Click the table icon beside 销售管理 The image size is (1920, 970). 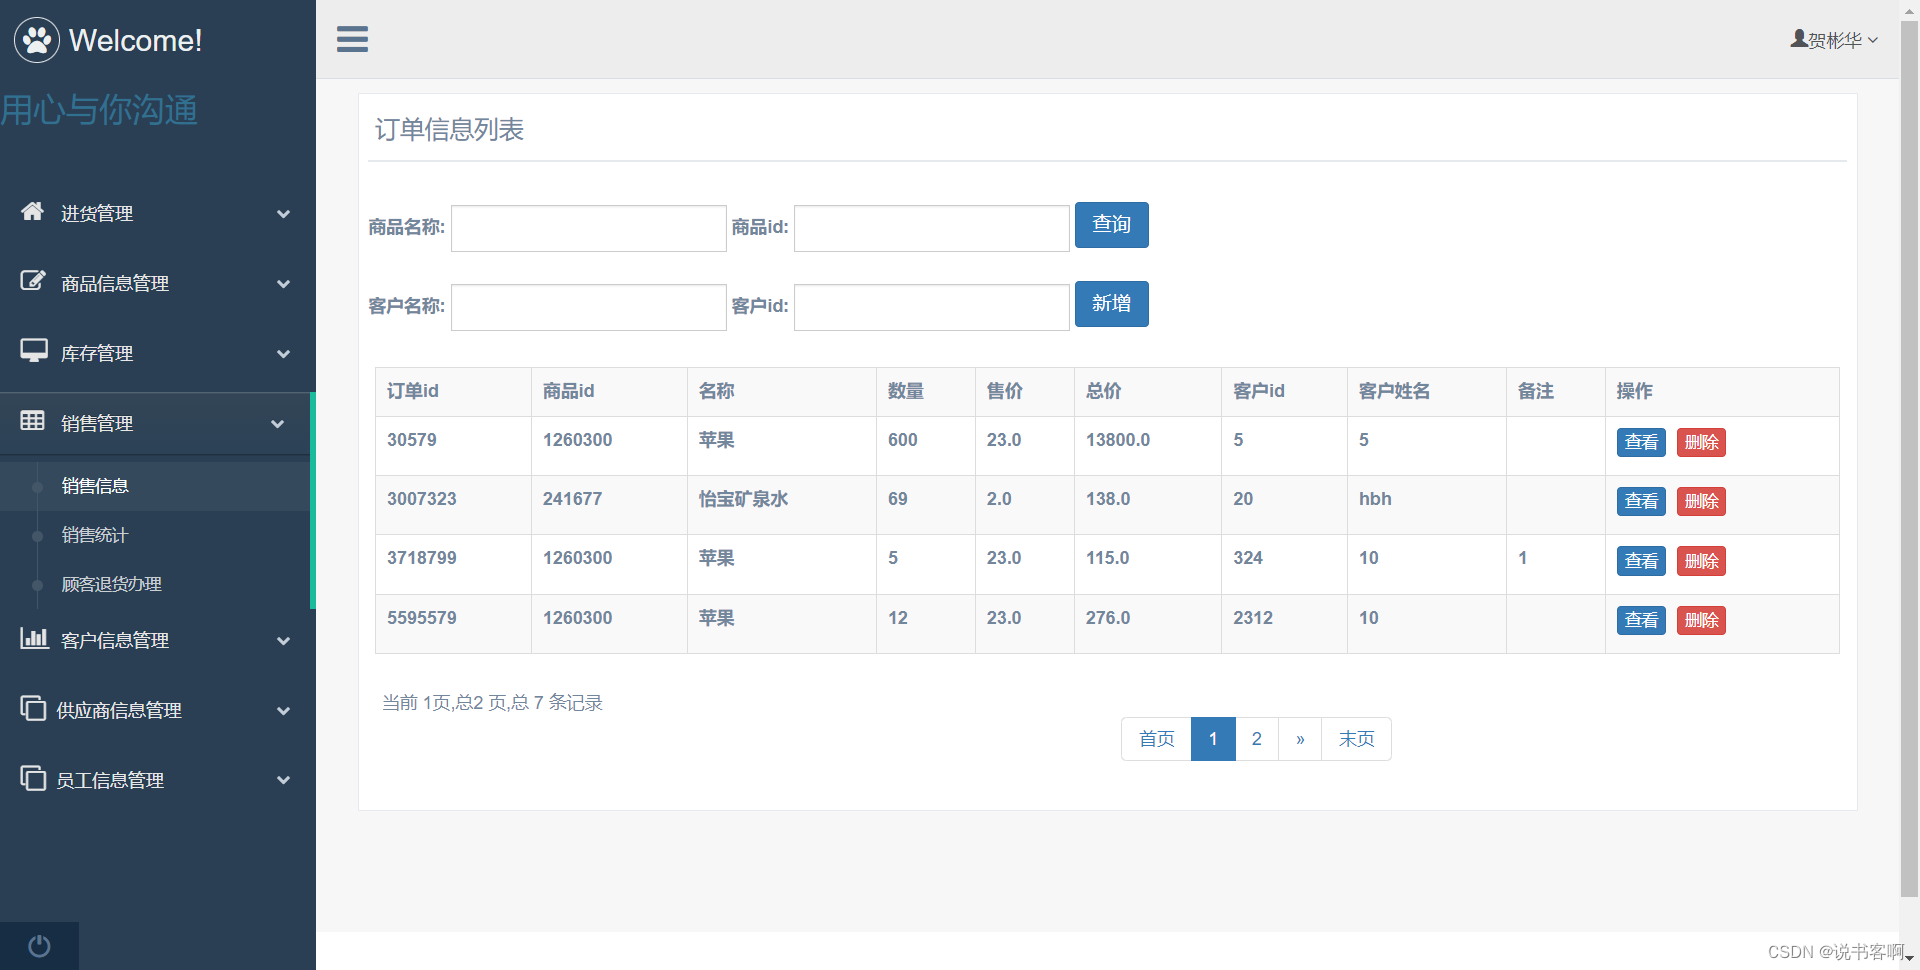coord(33,421)
